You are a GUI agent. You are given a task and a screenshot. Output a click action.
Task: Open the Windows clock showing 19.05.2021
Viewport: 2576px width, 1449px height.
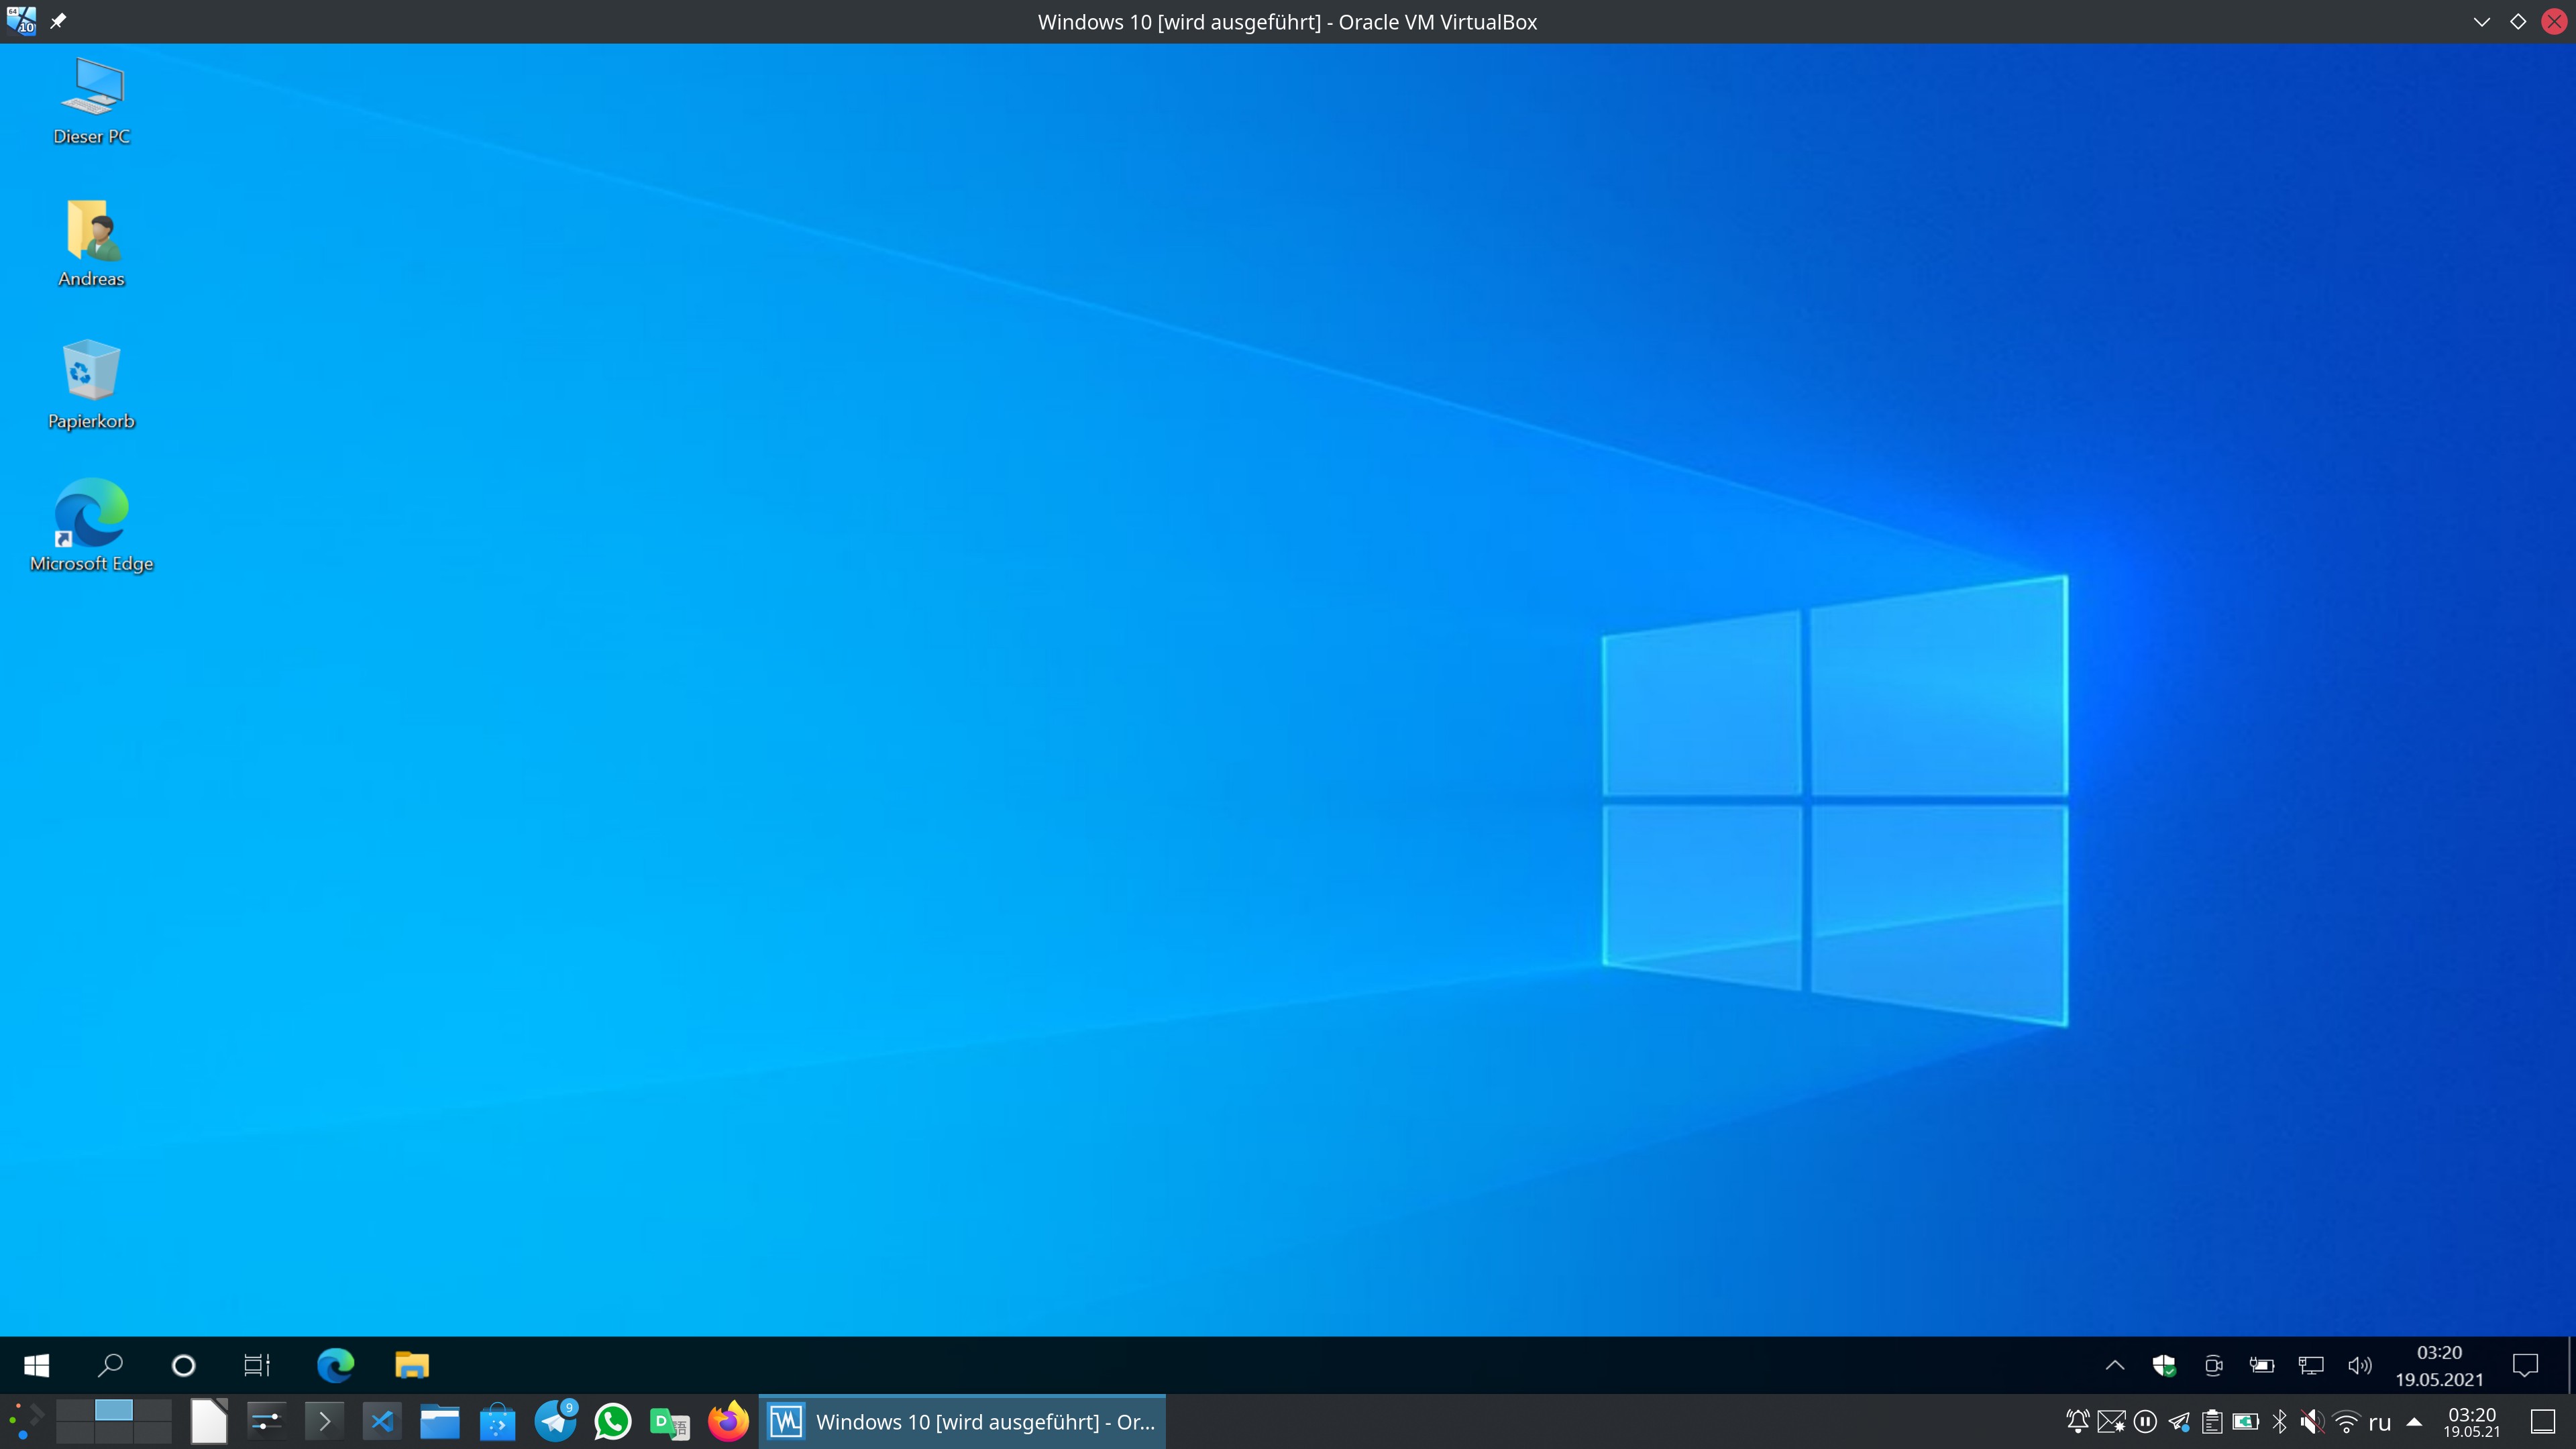click(x=2439, y=1366)
